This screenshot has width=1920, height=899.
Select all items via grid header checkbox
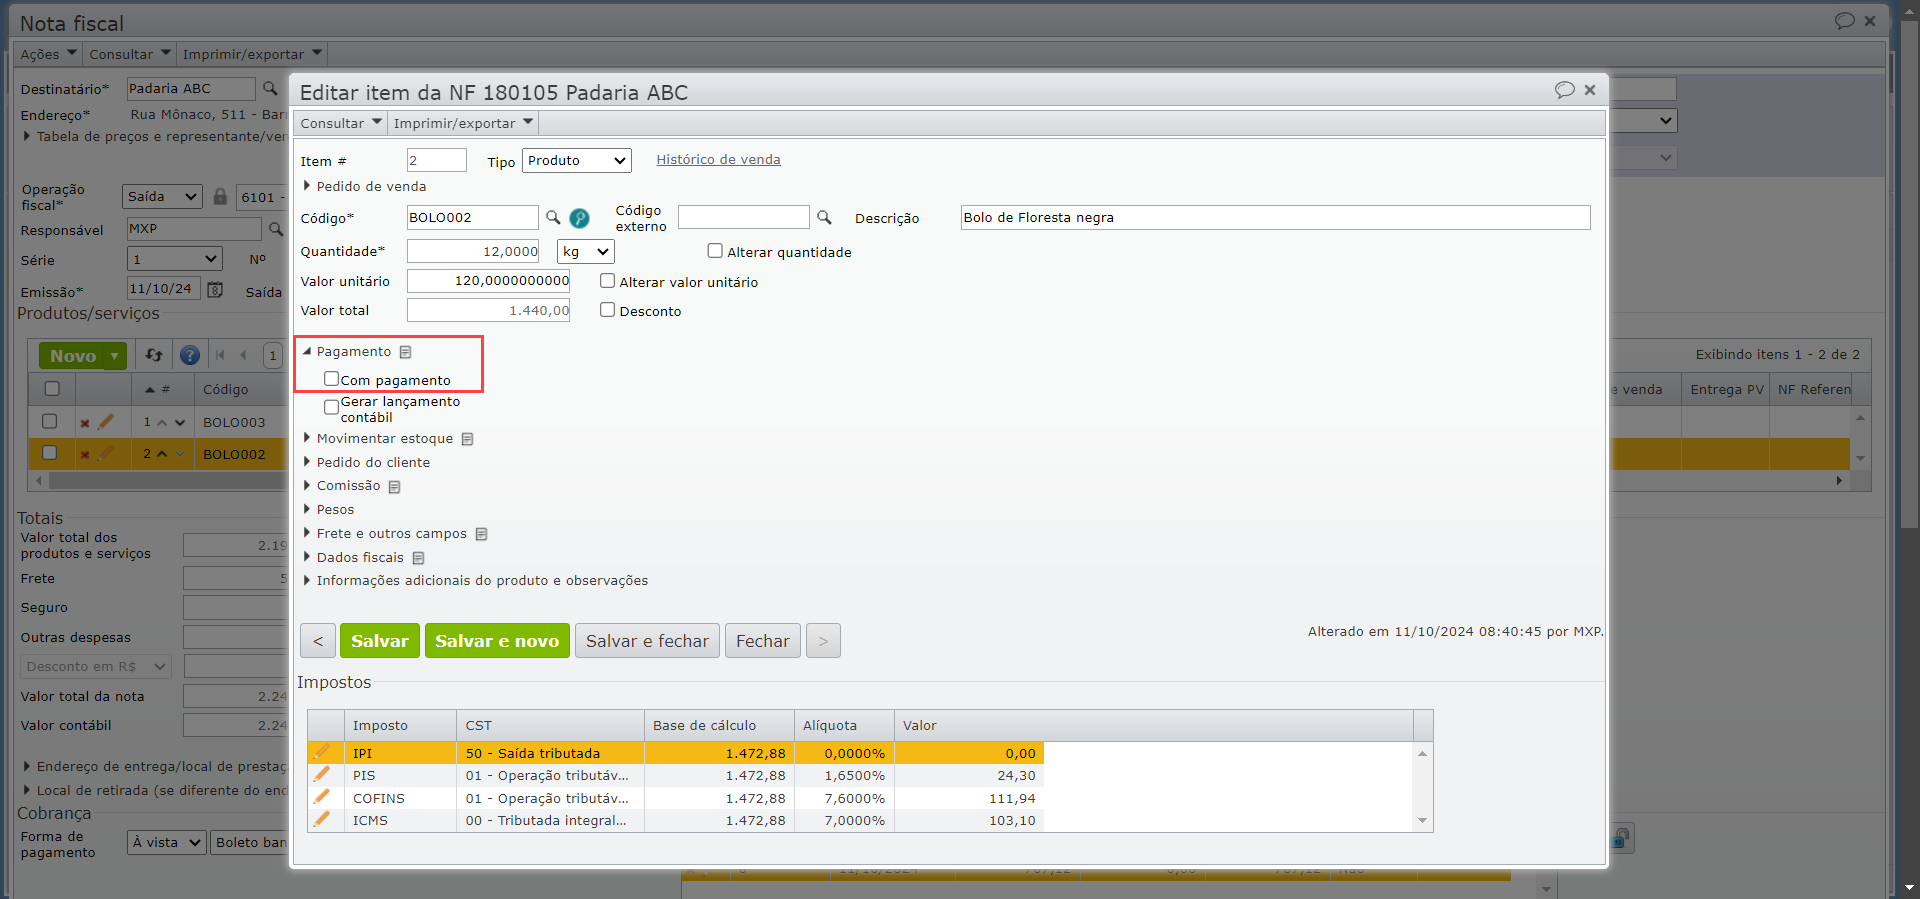tap(52, 389)
